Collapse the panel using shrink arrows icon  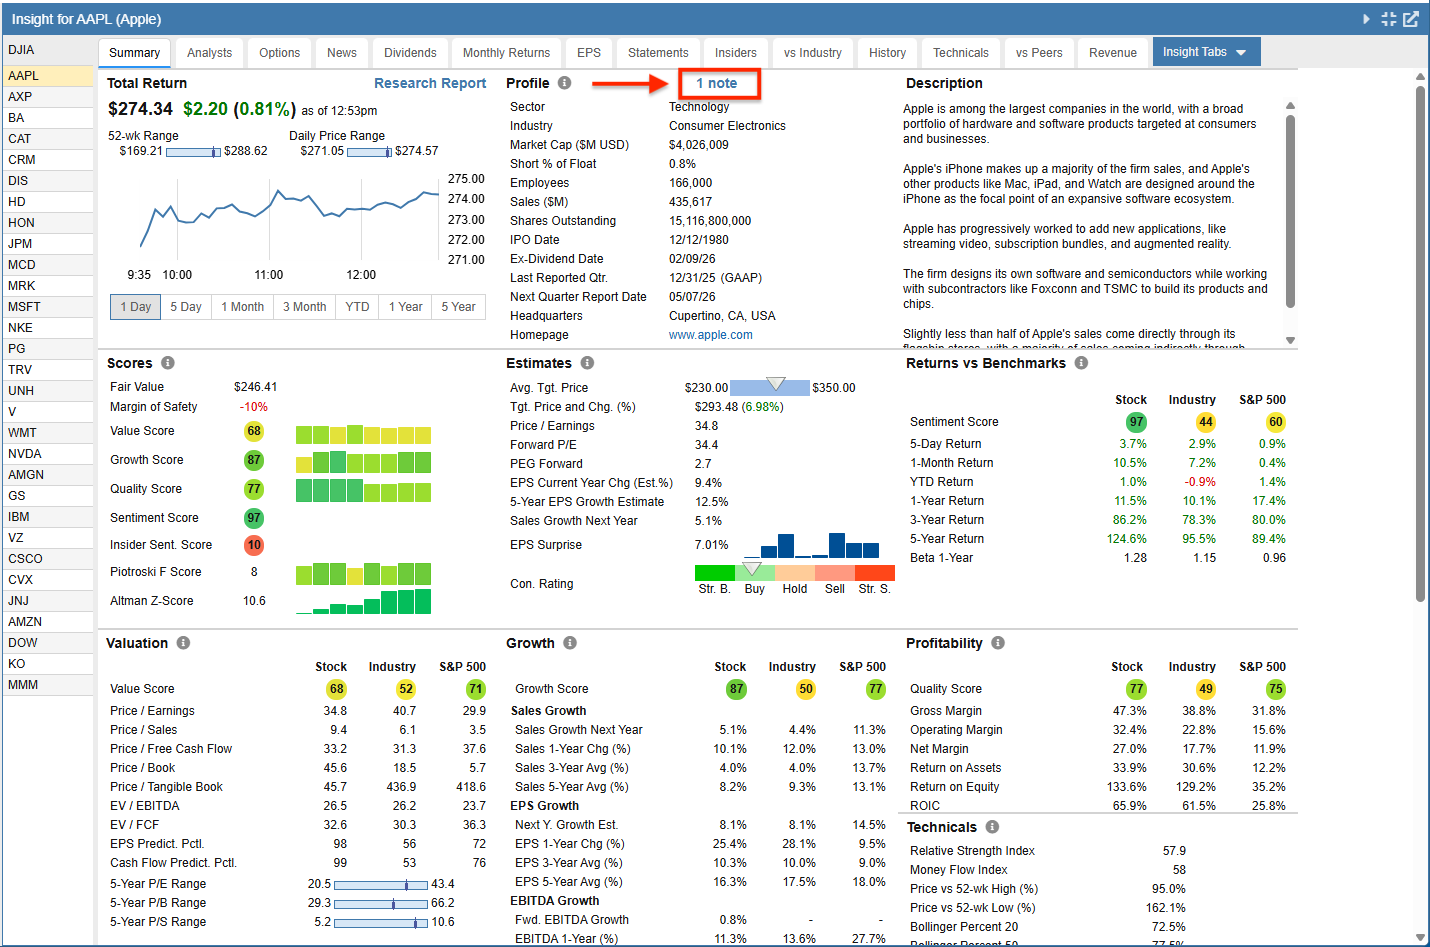click(x=1389, y=19)
